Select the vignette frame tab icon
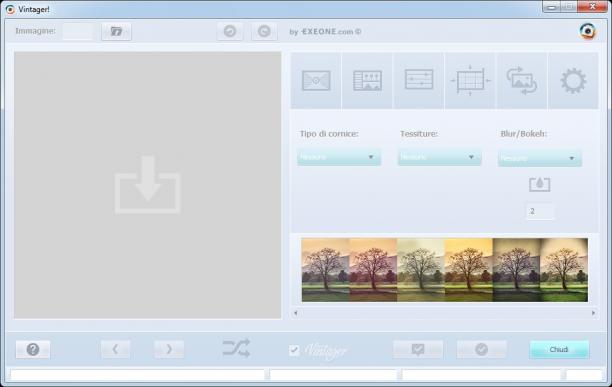612x387 pixels. point(316,81)
